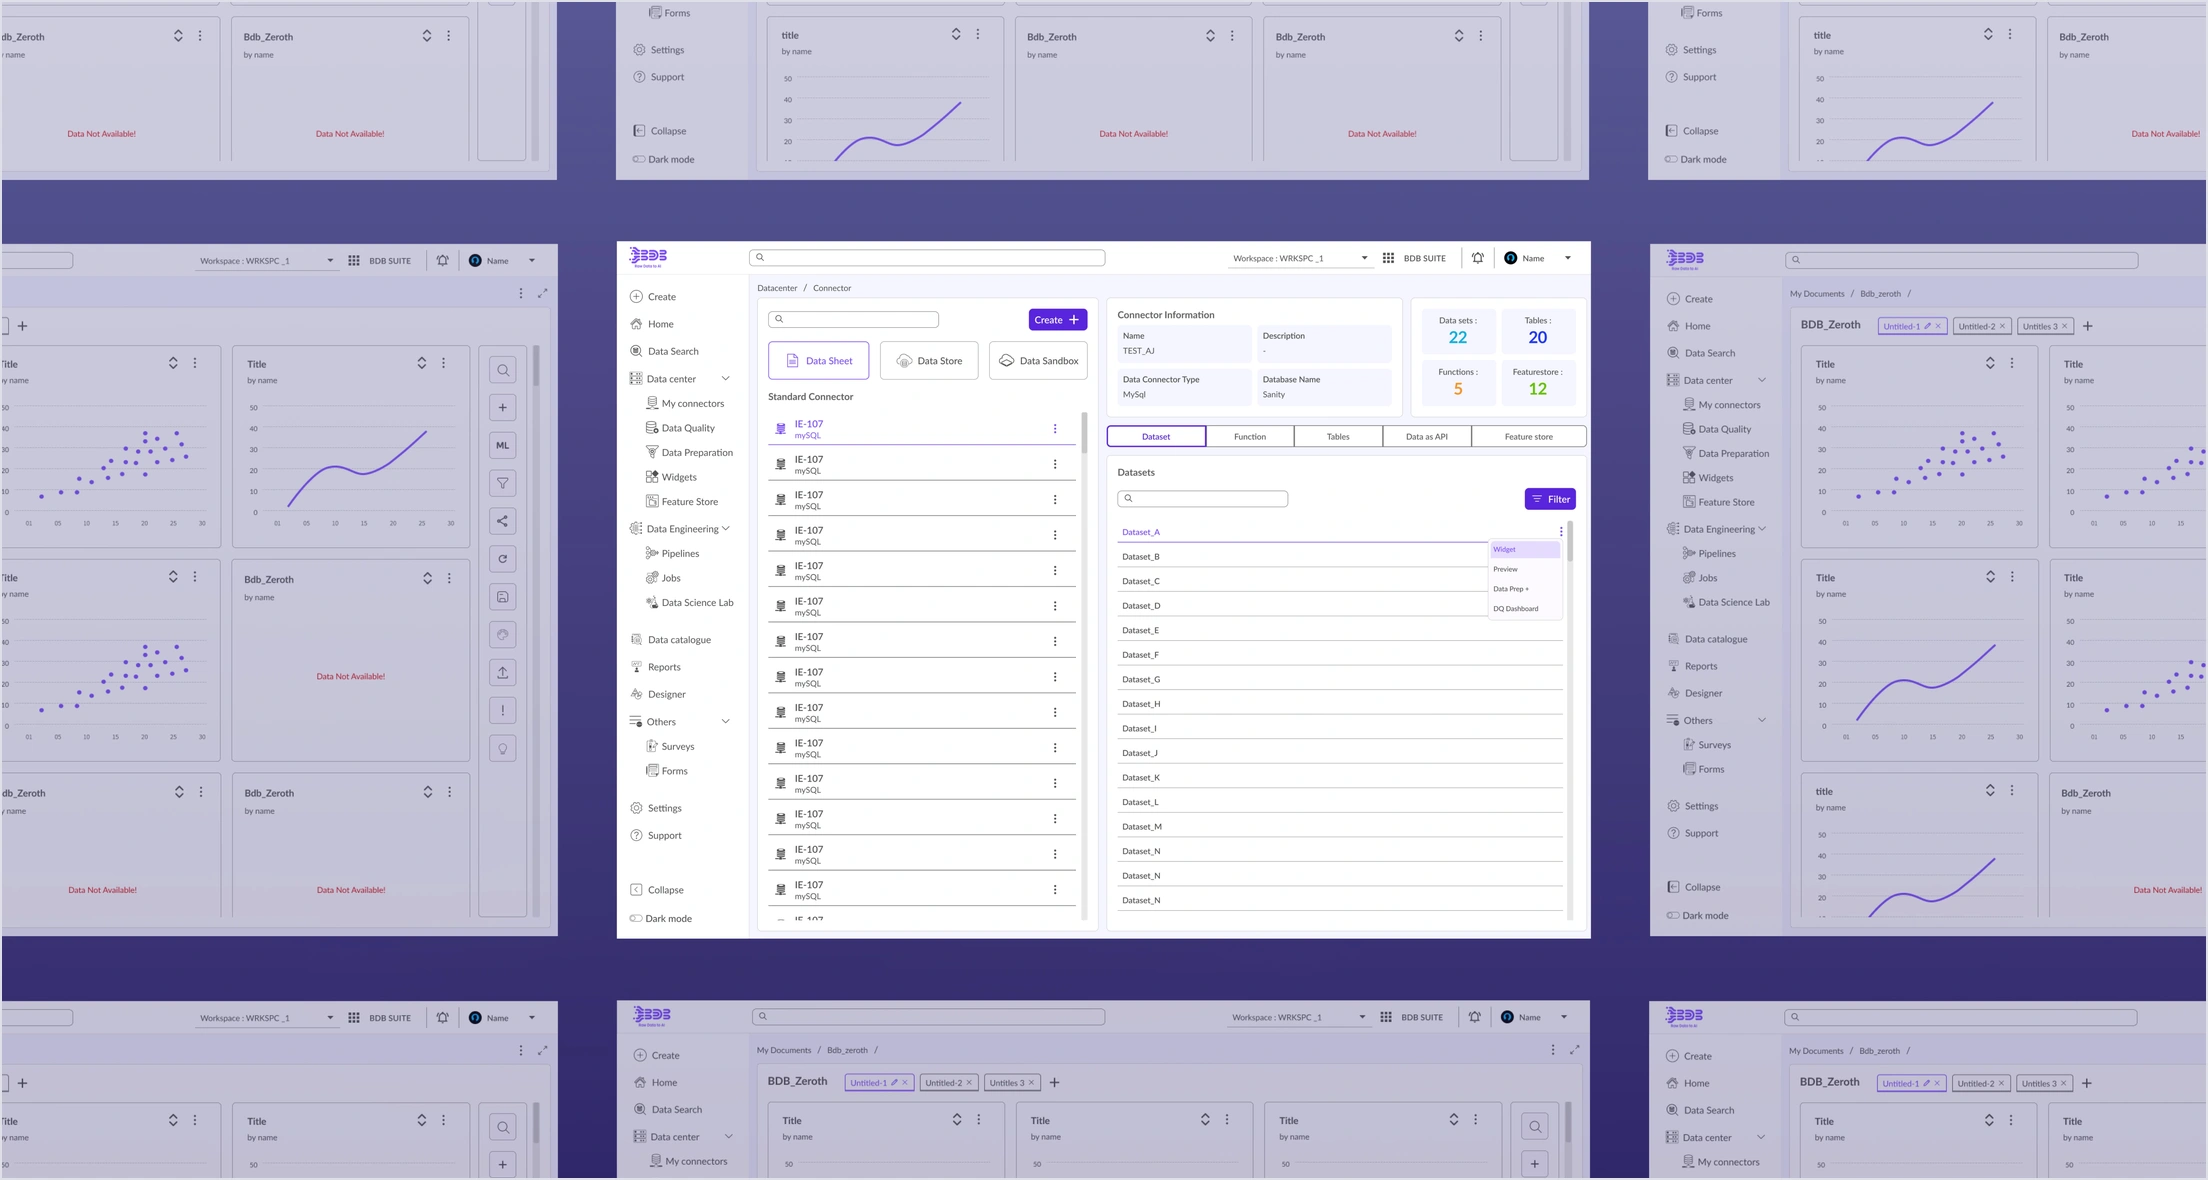
Task: Click the lightbulb icon in the left dashboard toolbar
Action: (x=502, y=748)
